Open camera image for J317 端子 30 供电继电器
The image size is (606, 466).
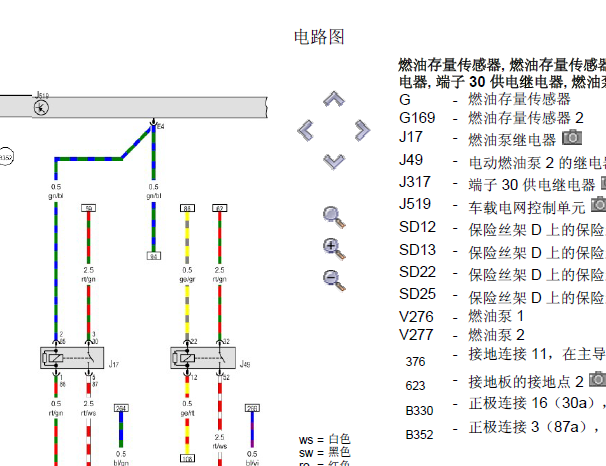pyautogui.click(x=603, y=182)
